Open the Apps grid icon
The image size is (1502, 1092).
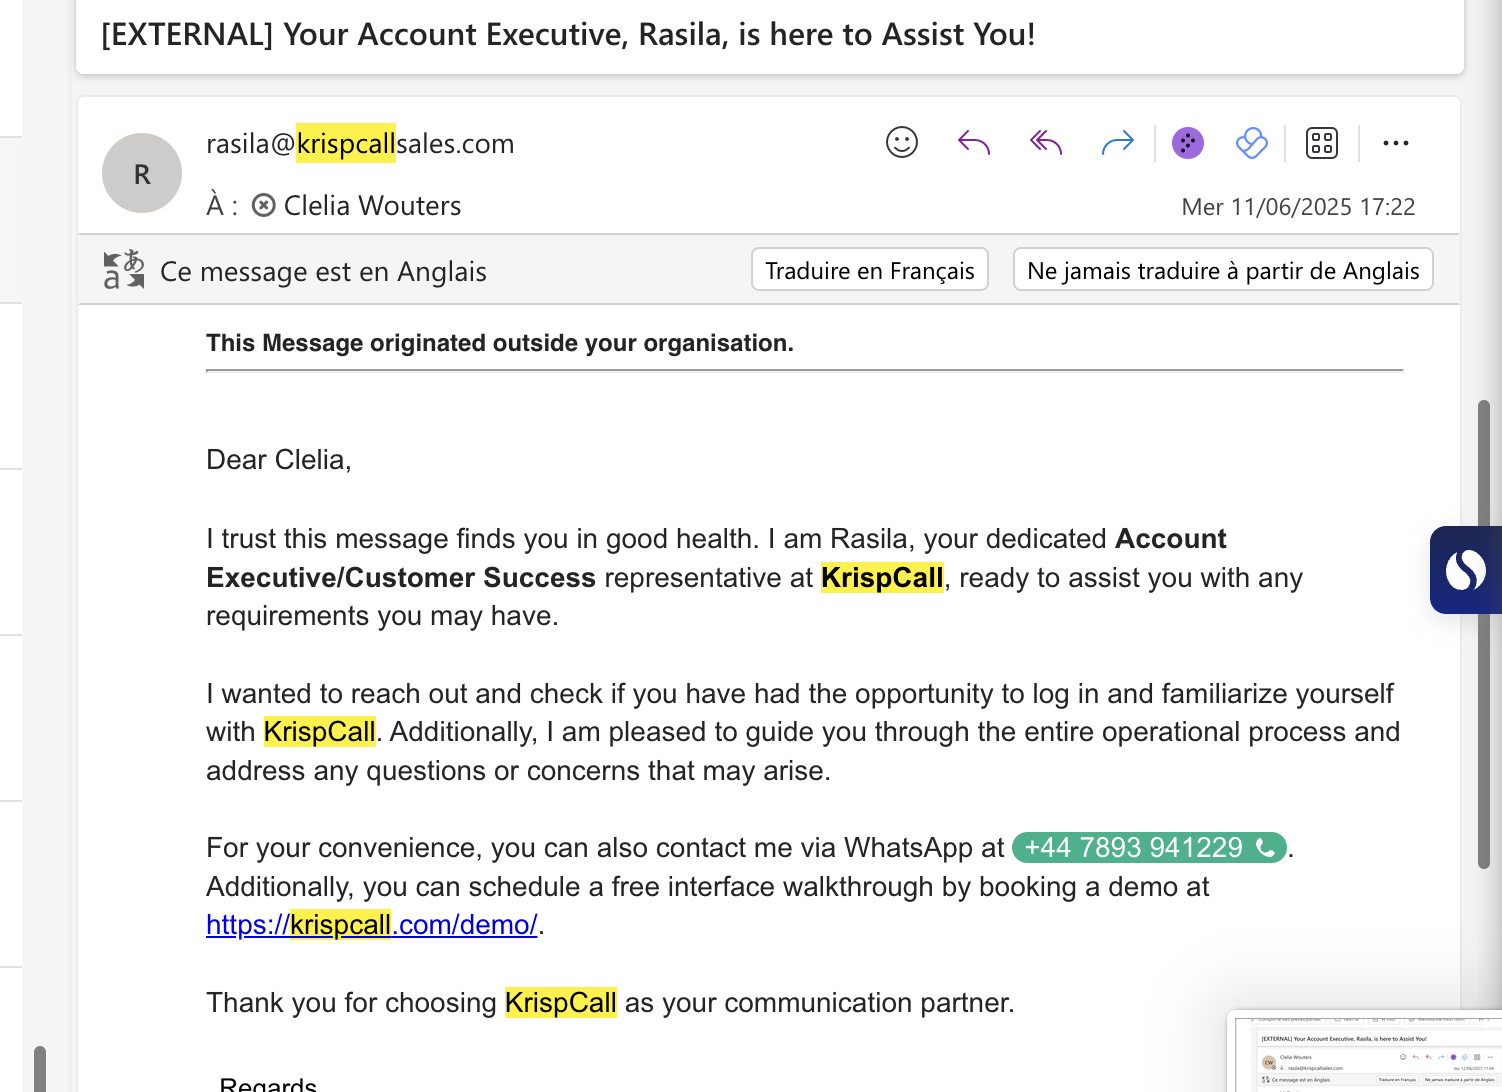coord(1322,143)
